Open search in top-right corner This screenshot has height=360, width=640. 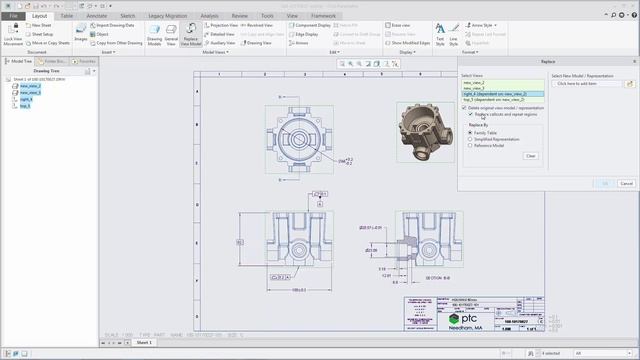pyautogui.click(x=613, y=15)
